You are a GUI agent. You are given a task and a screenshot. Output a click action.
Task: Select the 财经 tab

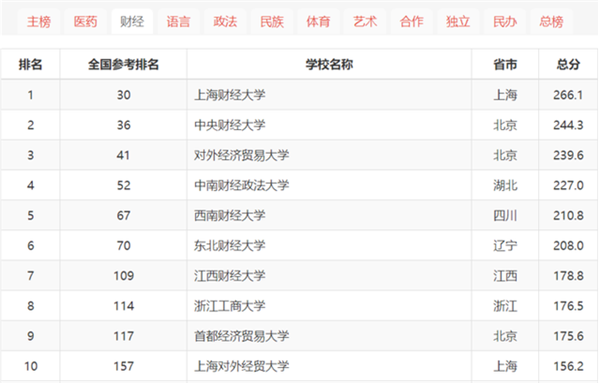coord(132,21)
